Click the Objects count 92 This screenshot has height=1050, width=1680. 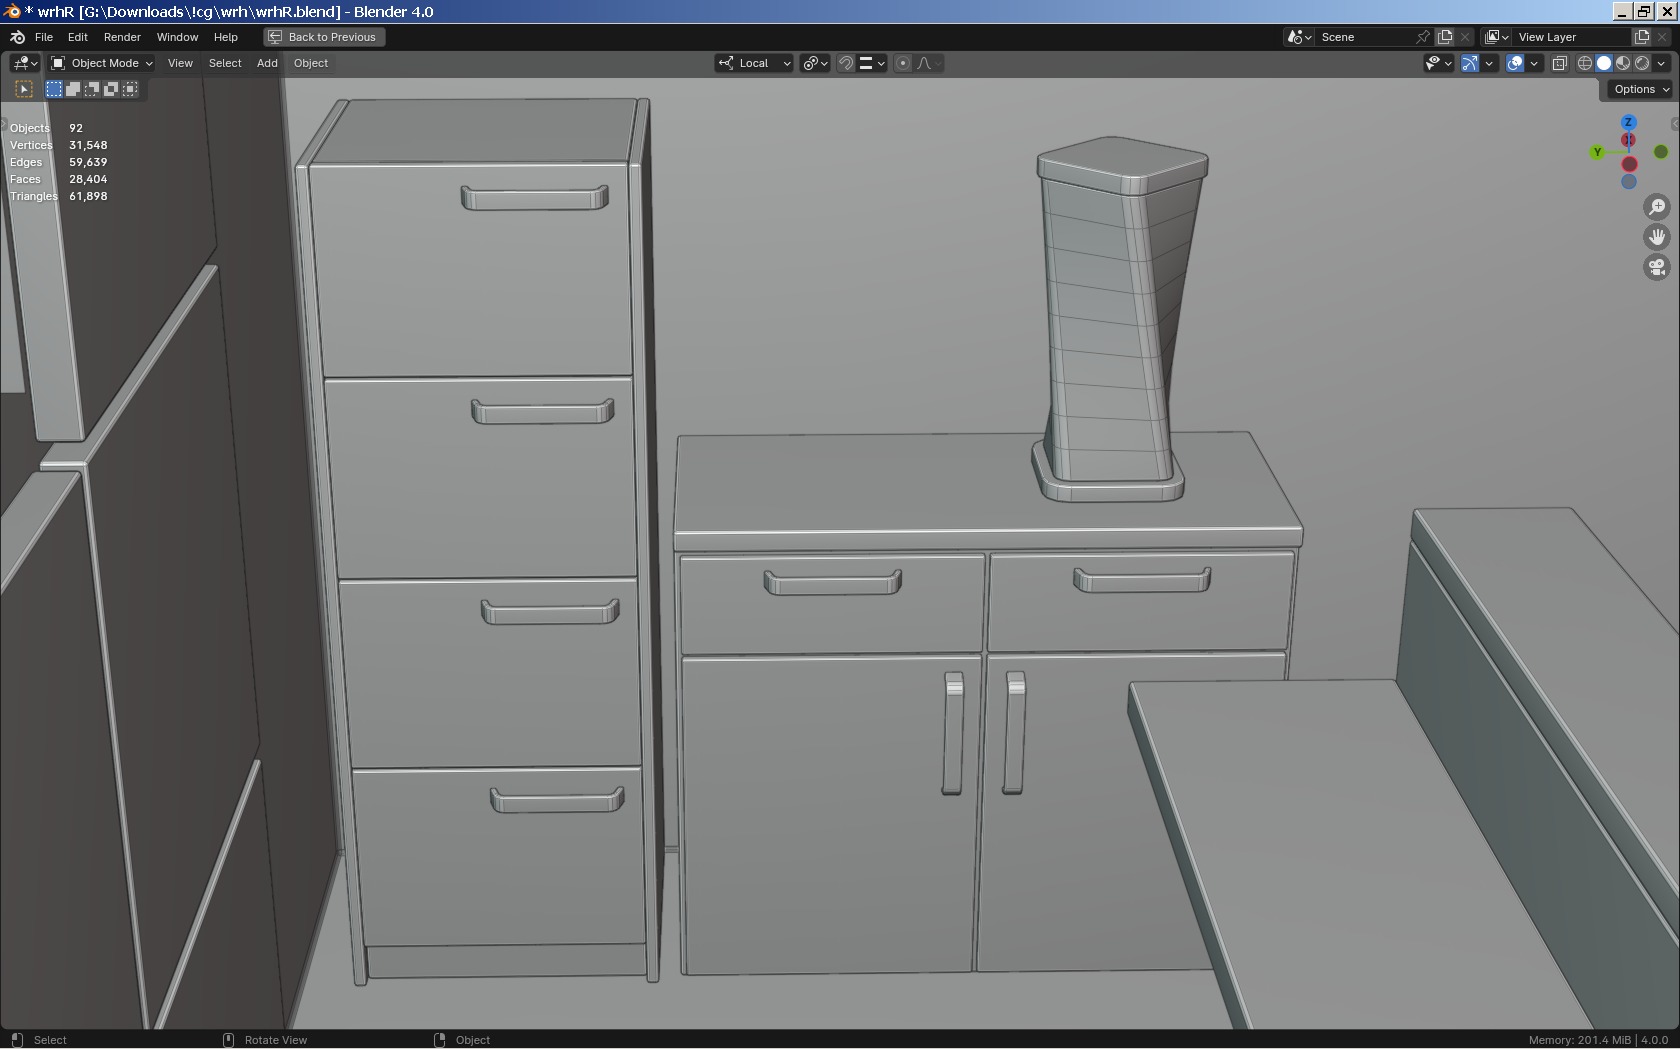(76, 128)
